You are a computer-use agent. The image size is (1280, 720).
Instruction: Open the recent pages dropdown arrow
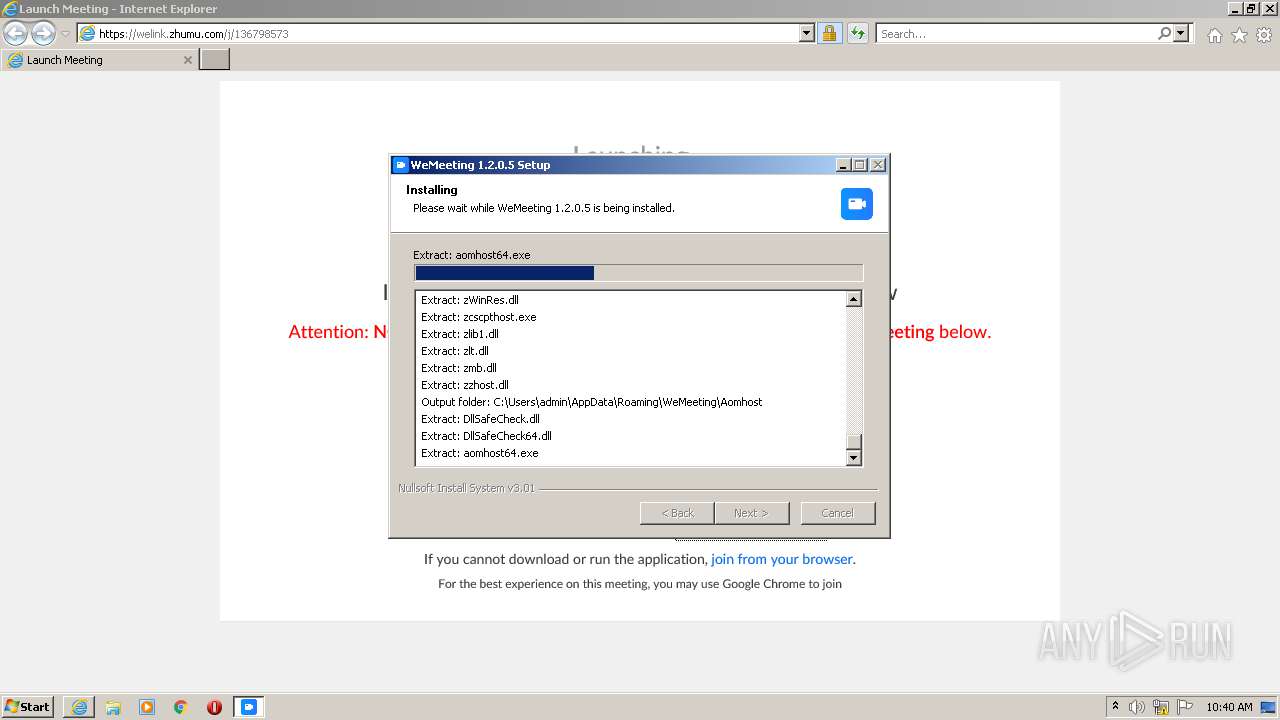(x=65, y=33)
